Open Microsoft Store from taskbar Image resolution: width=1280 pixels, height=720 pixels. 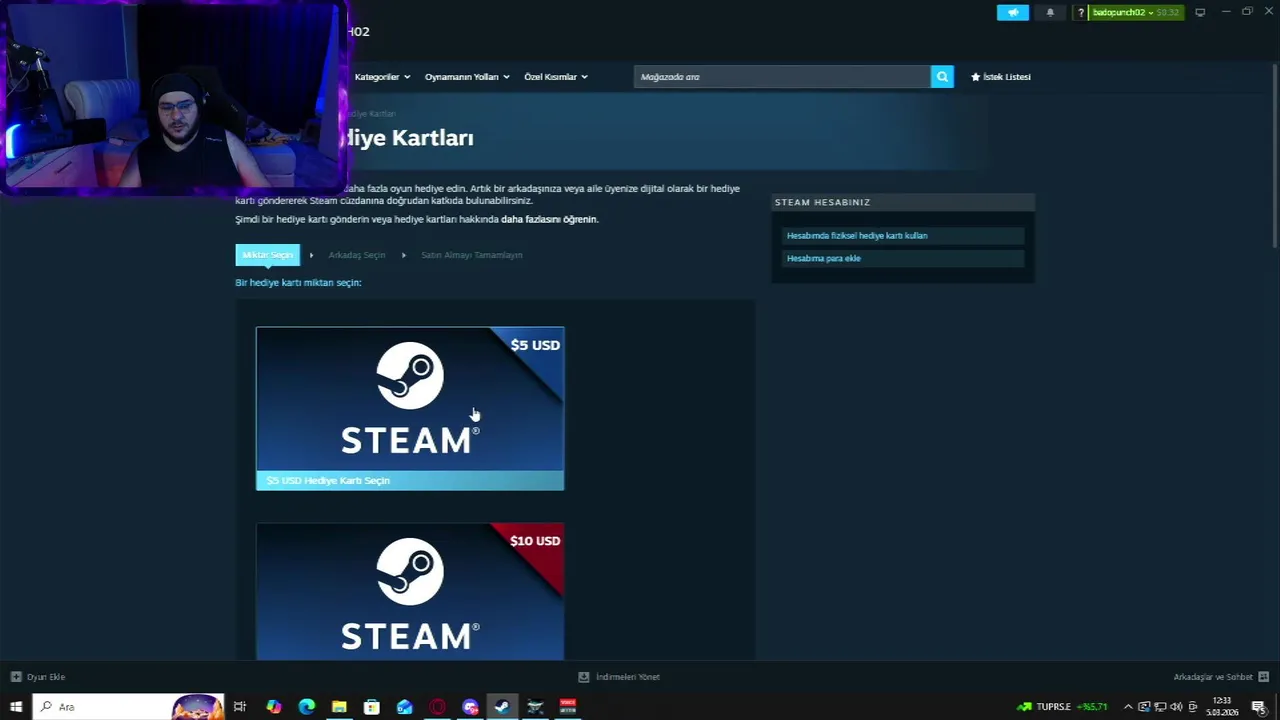click(x=371, y=707)
